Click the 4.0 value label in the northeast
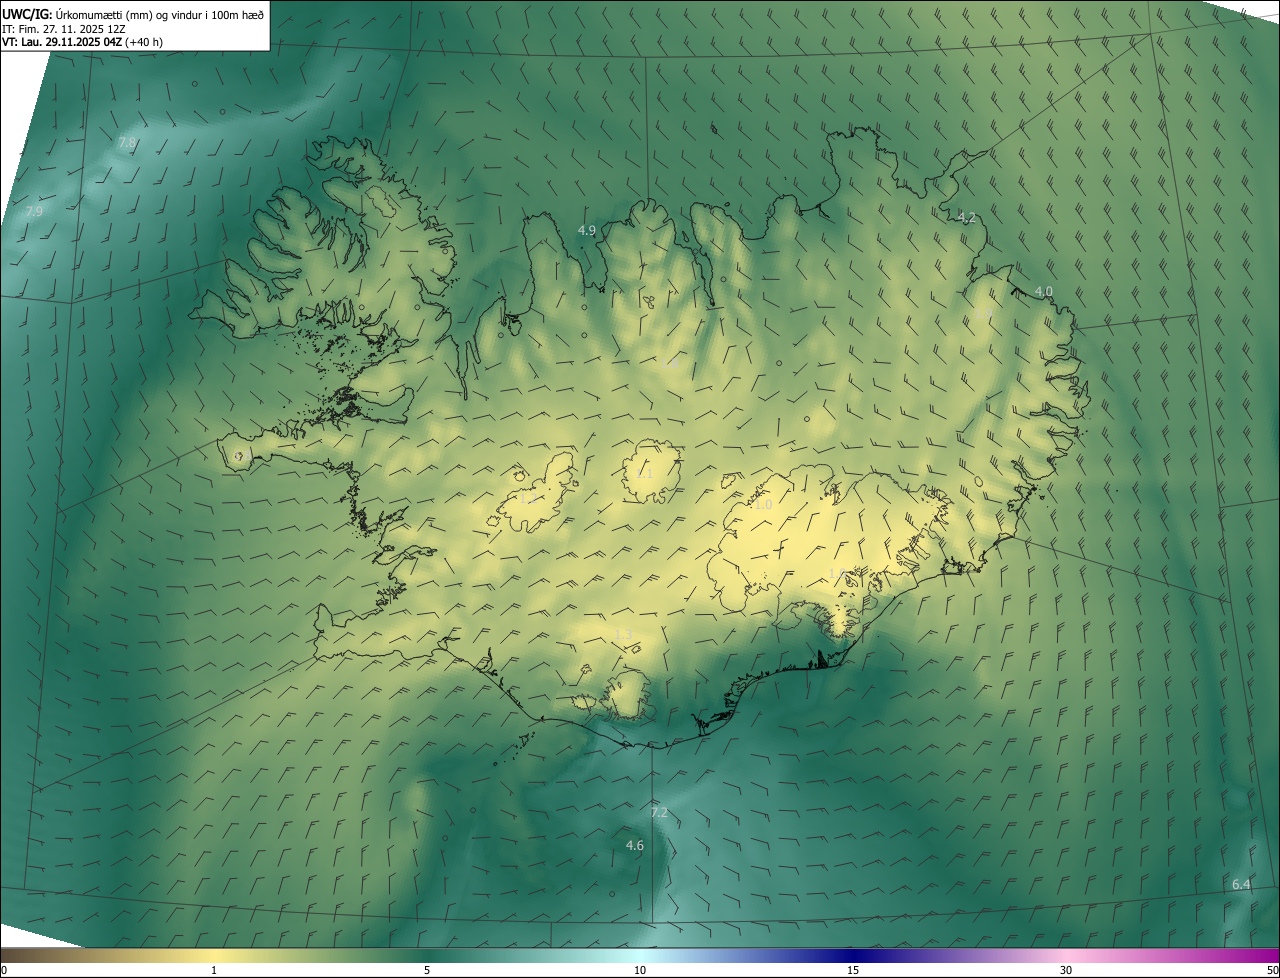This screenshot has height=978, width=1280. pyautogui.click(x=1043, y=291)
